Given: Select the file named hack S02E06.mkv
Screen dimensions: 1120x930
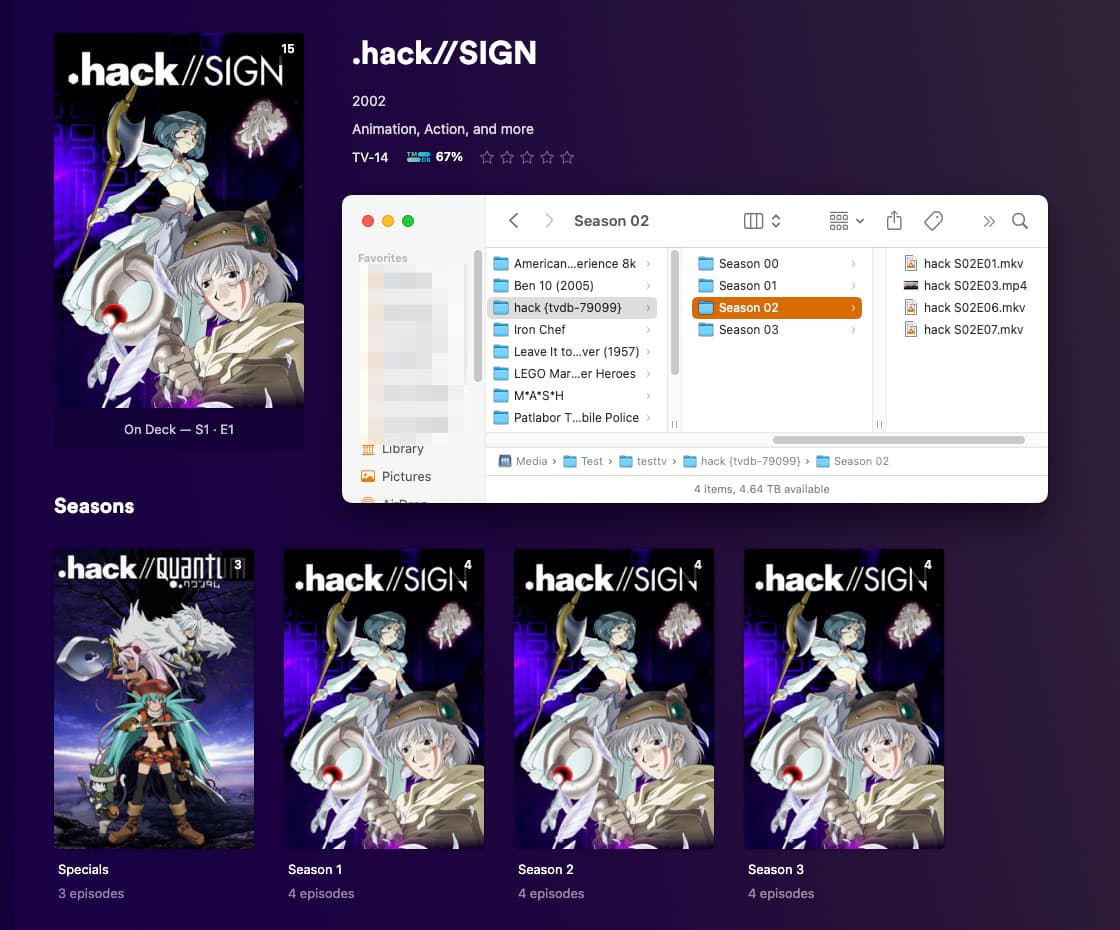Looking at the screenshot, I should click(974, 308).
